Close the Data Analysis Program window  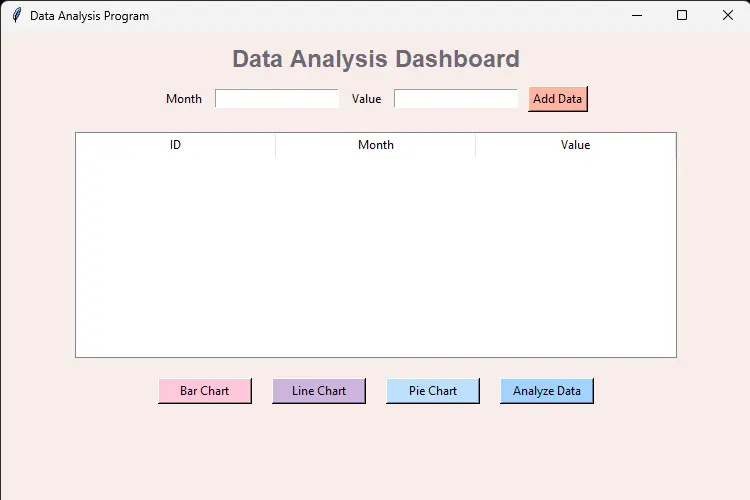point(727,15)
